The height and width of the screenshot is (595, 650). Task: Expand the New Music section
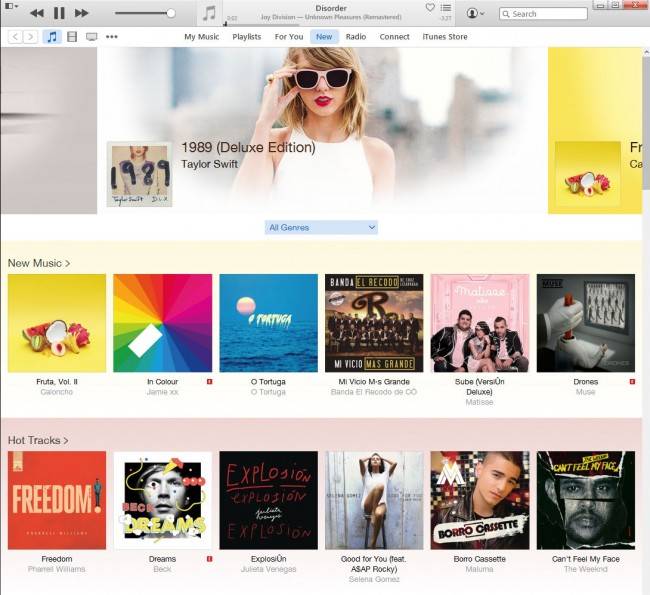(39, 263)
